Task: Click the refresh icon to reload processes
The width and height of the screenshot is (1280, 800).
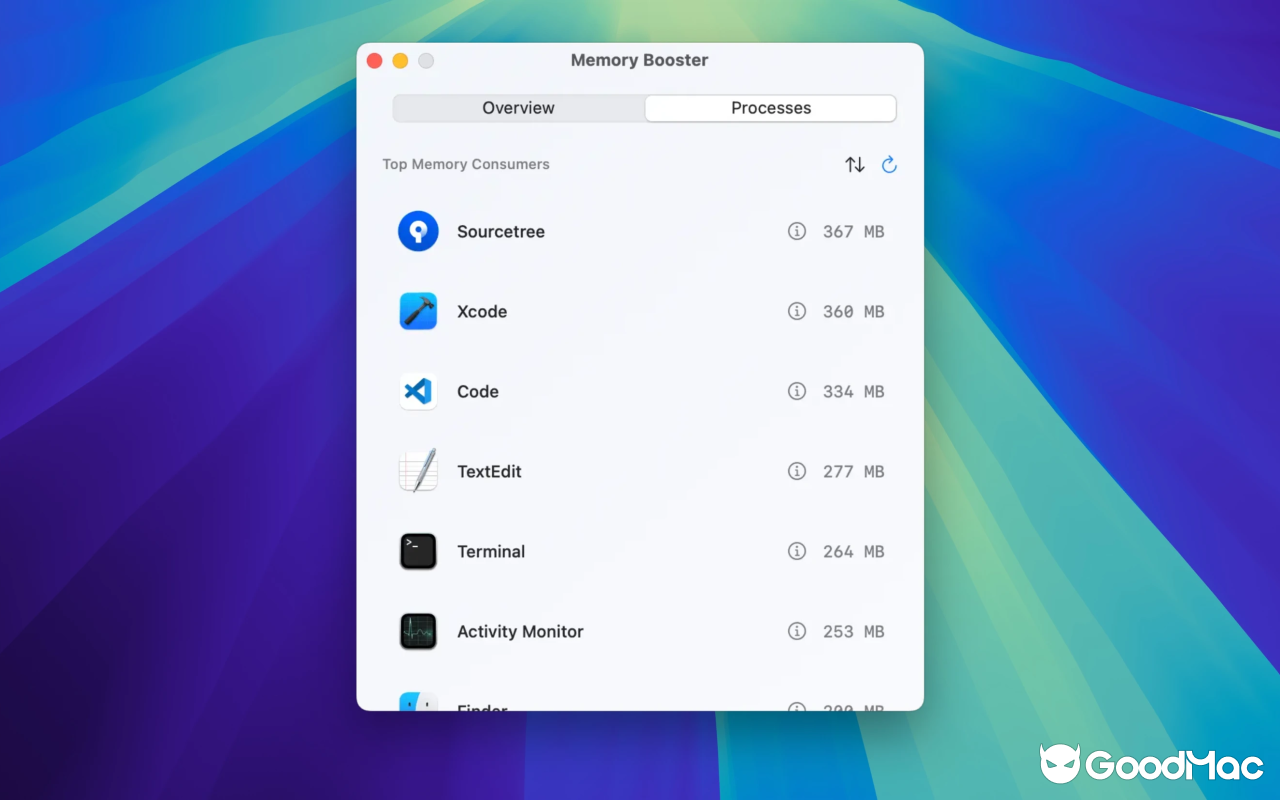Action: tap(889, 164)
